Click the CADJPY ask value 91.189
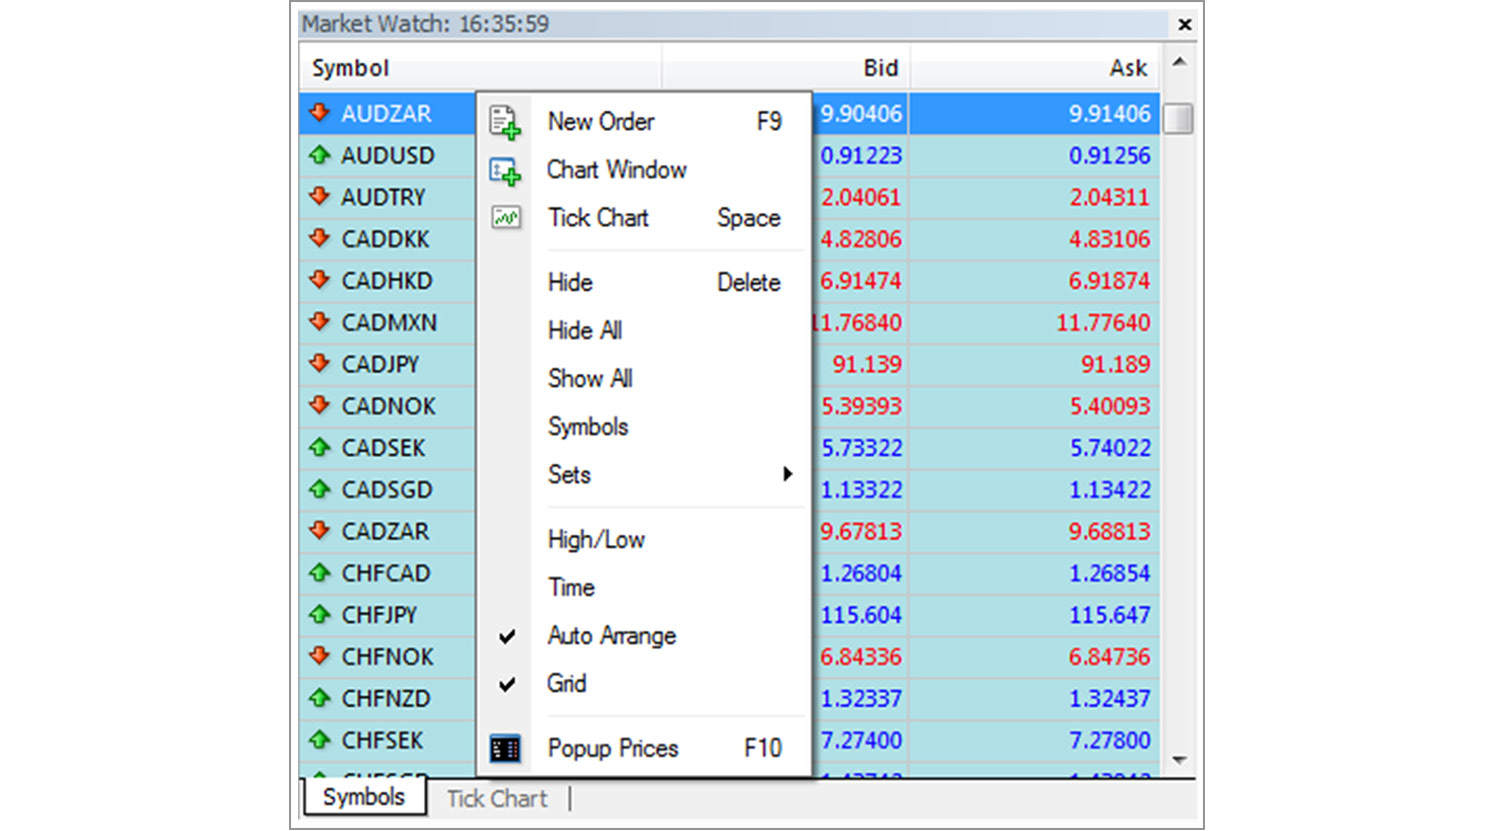The width and height of the screenshot is (1500, 831). tap(1115, 365)
